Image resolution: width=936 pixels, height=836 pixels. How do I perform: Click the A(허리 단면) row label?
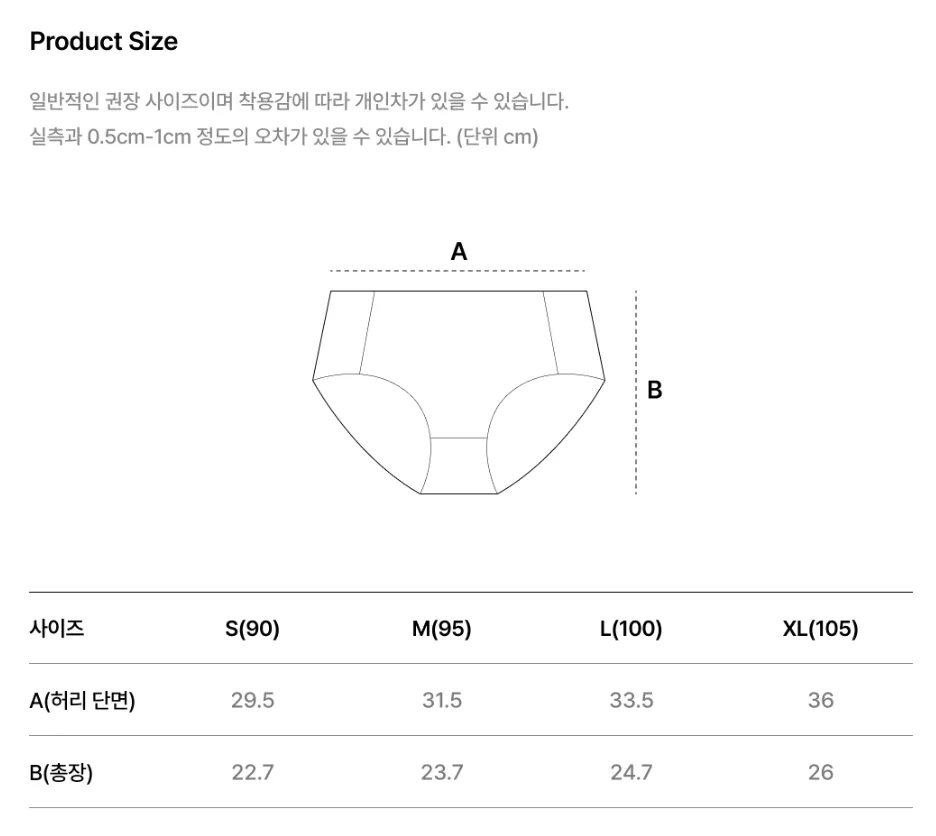(82, 700)
